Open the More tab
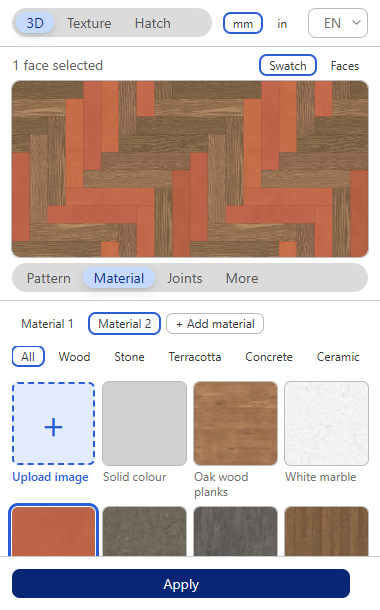380x610 pixels. tap(242, 278)
